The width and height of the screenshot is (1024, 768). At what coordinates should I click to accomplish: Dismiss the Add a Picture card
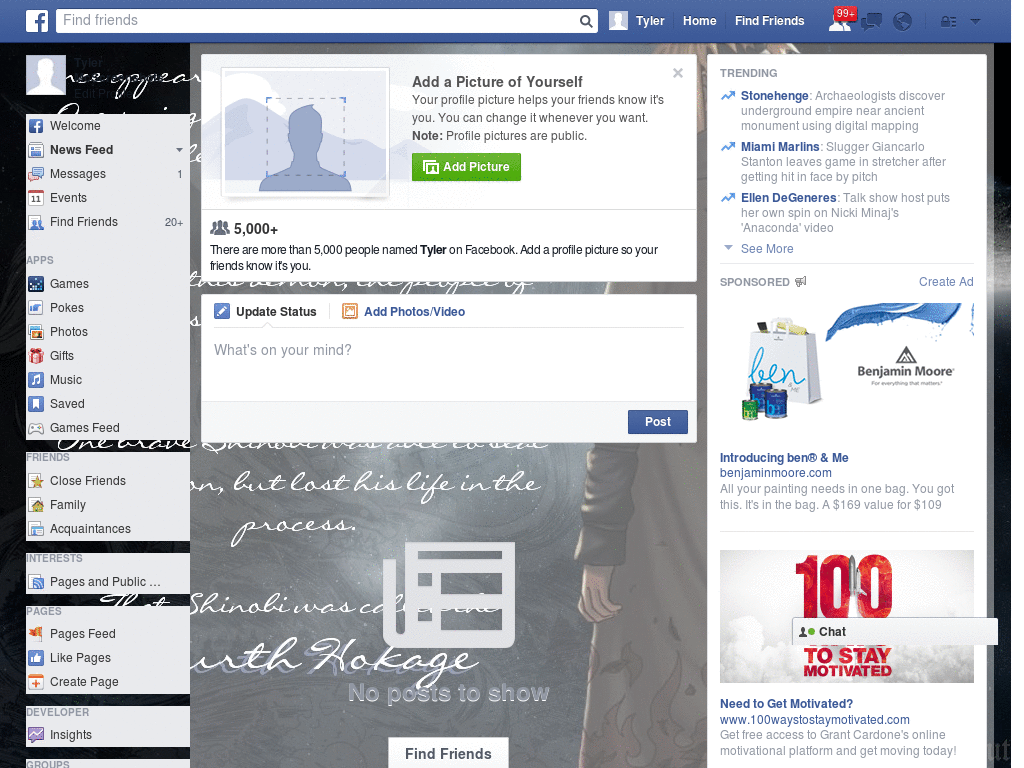(x=678, y=73)
